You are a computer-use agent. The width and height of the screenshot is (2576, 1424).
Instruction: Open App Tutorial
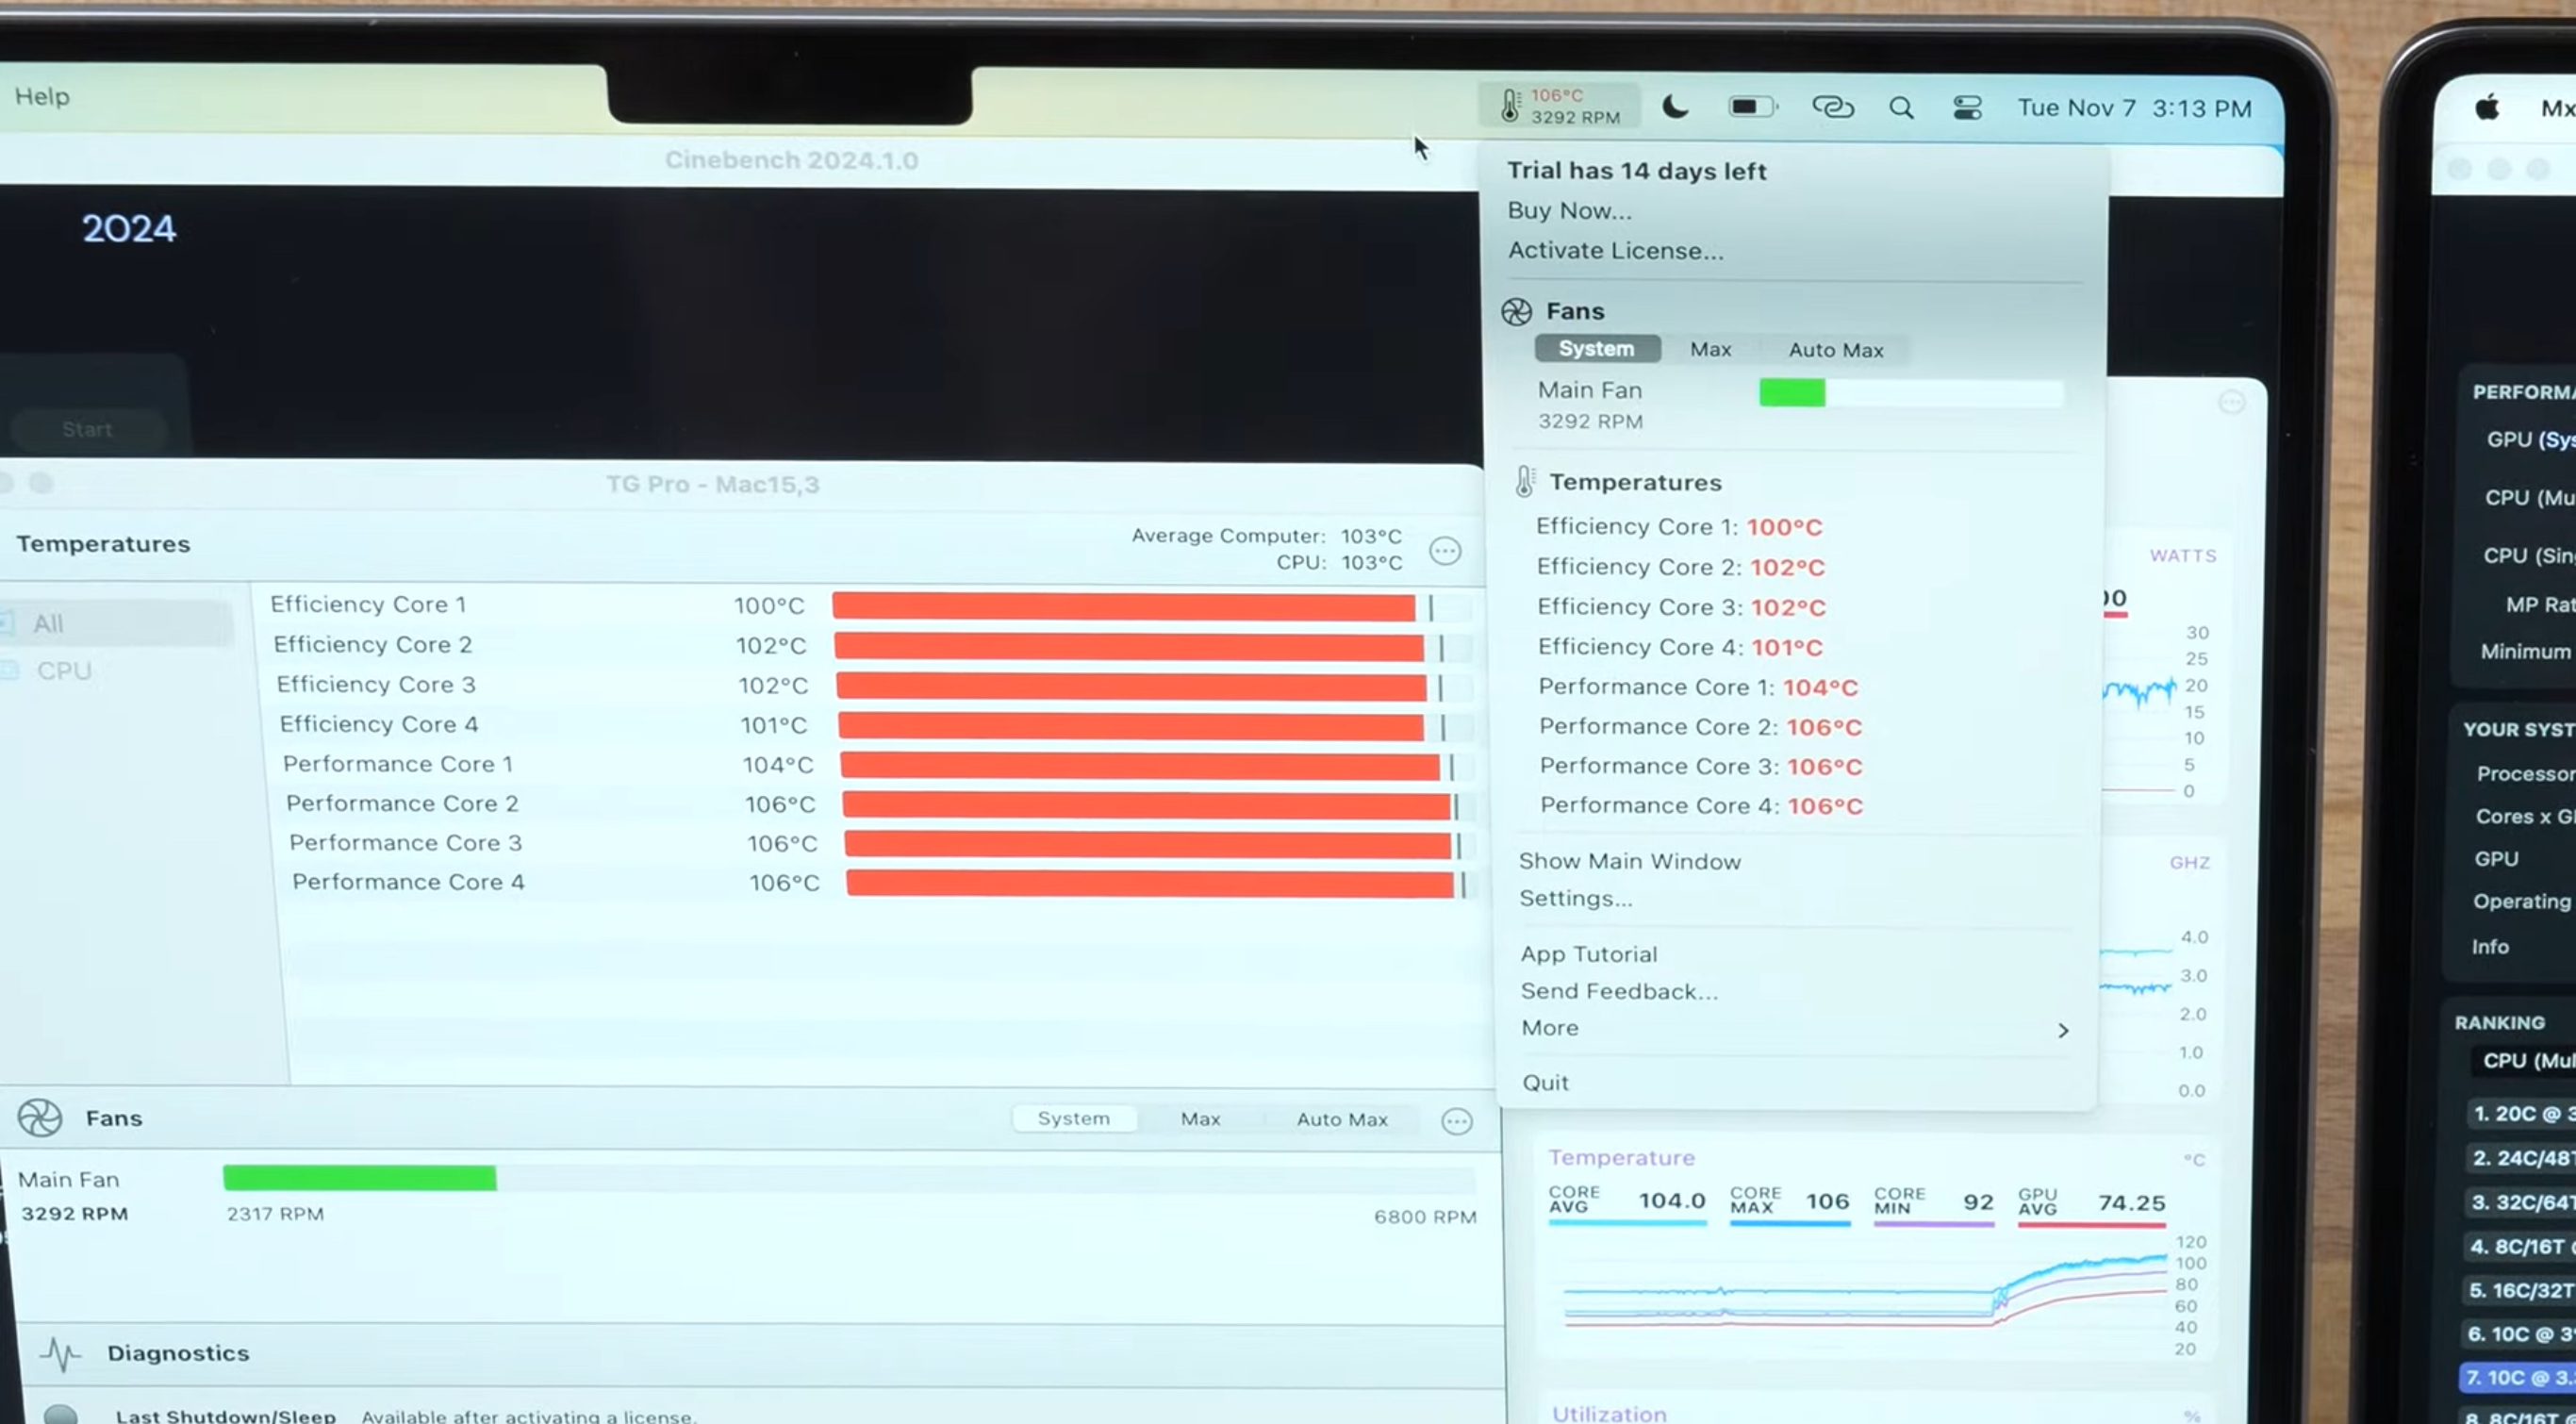click(x=1588, y=954)
